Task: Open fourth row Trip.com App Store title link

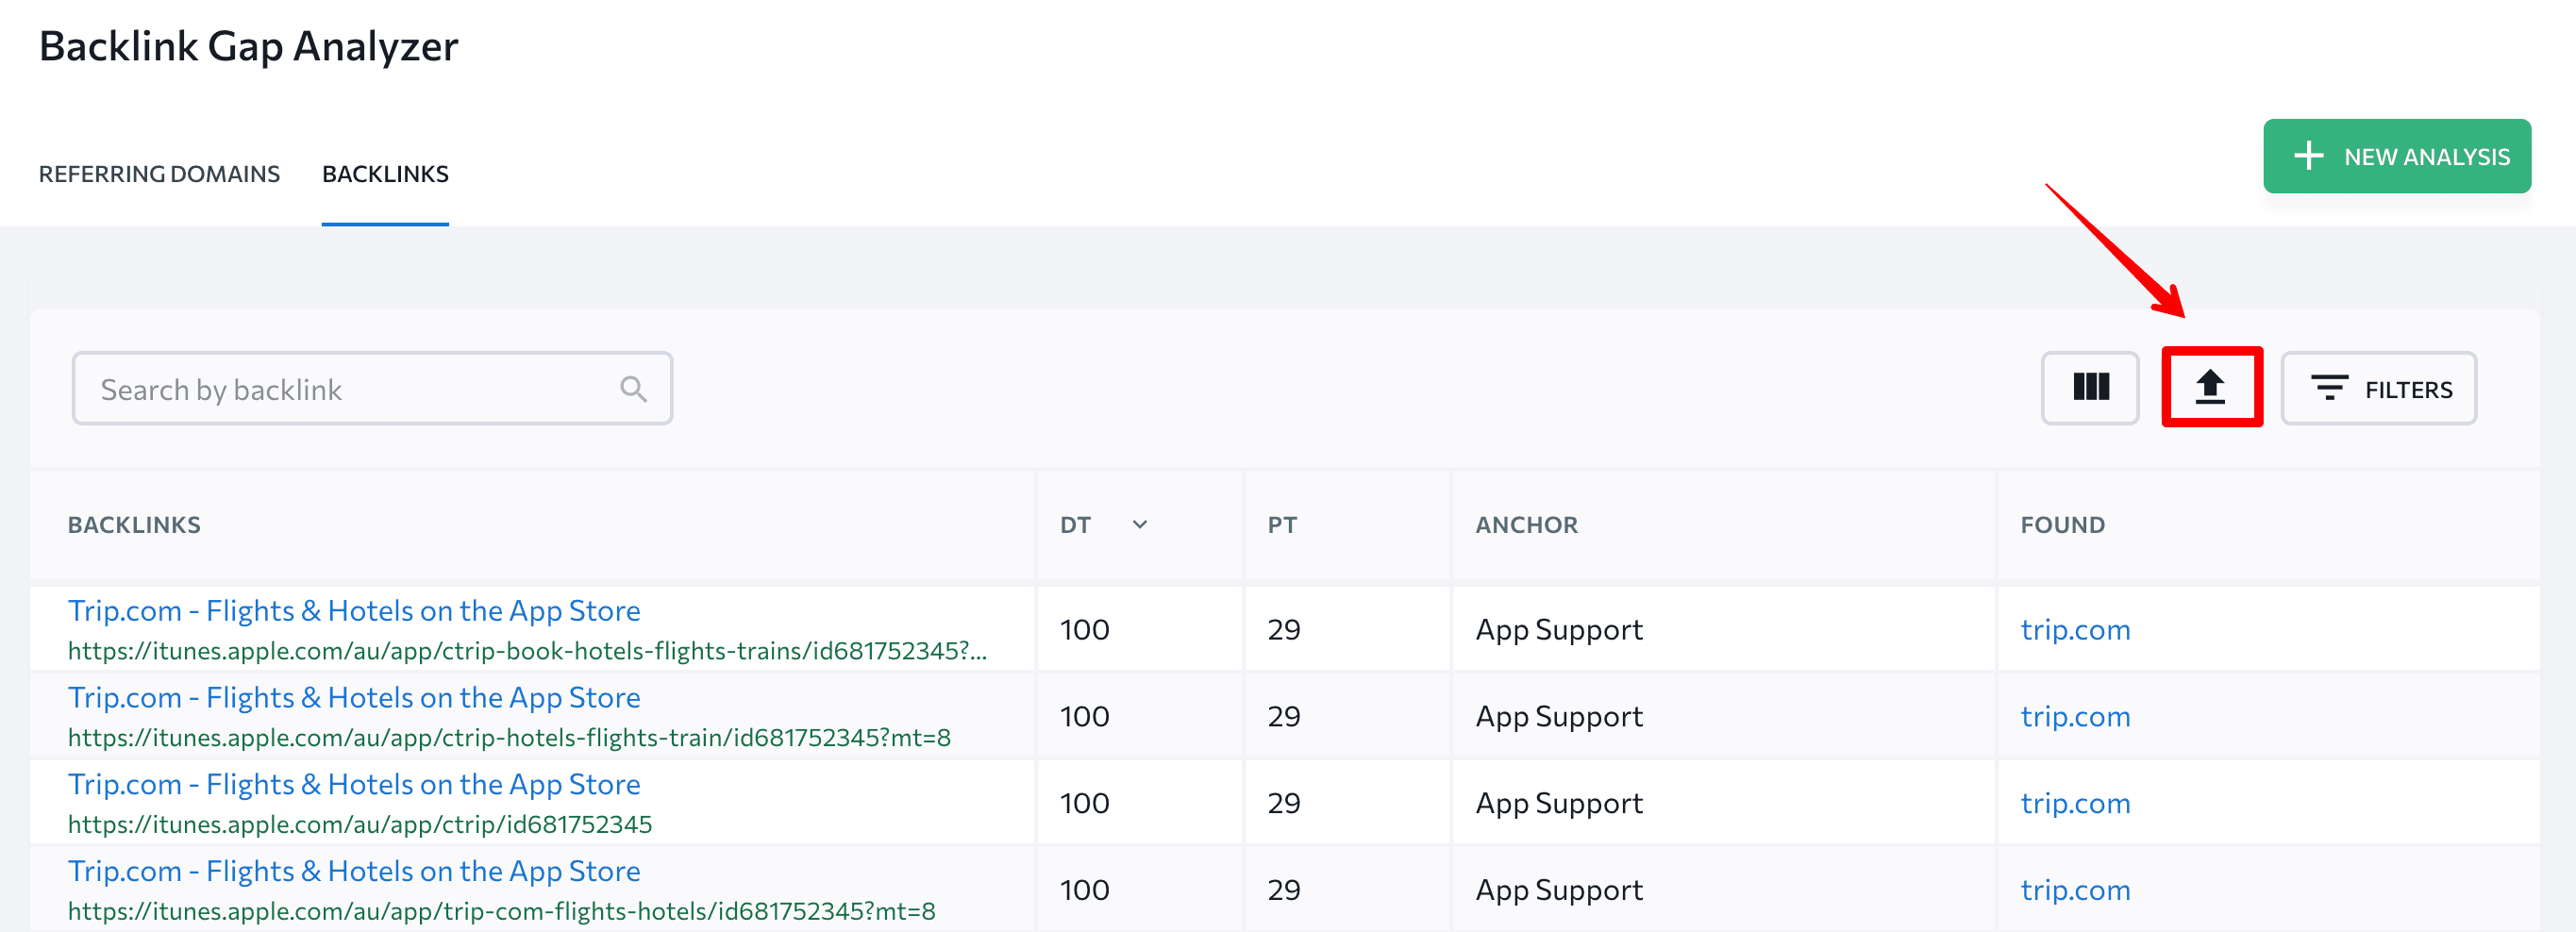Action: click(x=354, y=872)
